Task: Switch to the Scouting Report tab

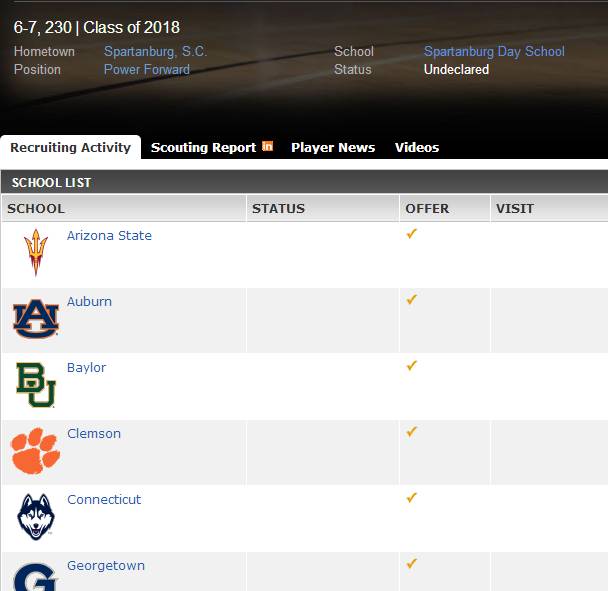Action: (x=203, y=147)
